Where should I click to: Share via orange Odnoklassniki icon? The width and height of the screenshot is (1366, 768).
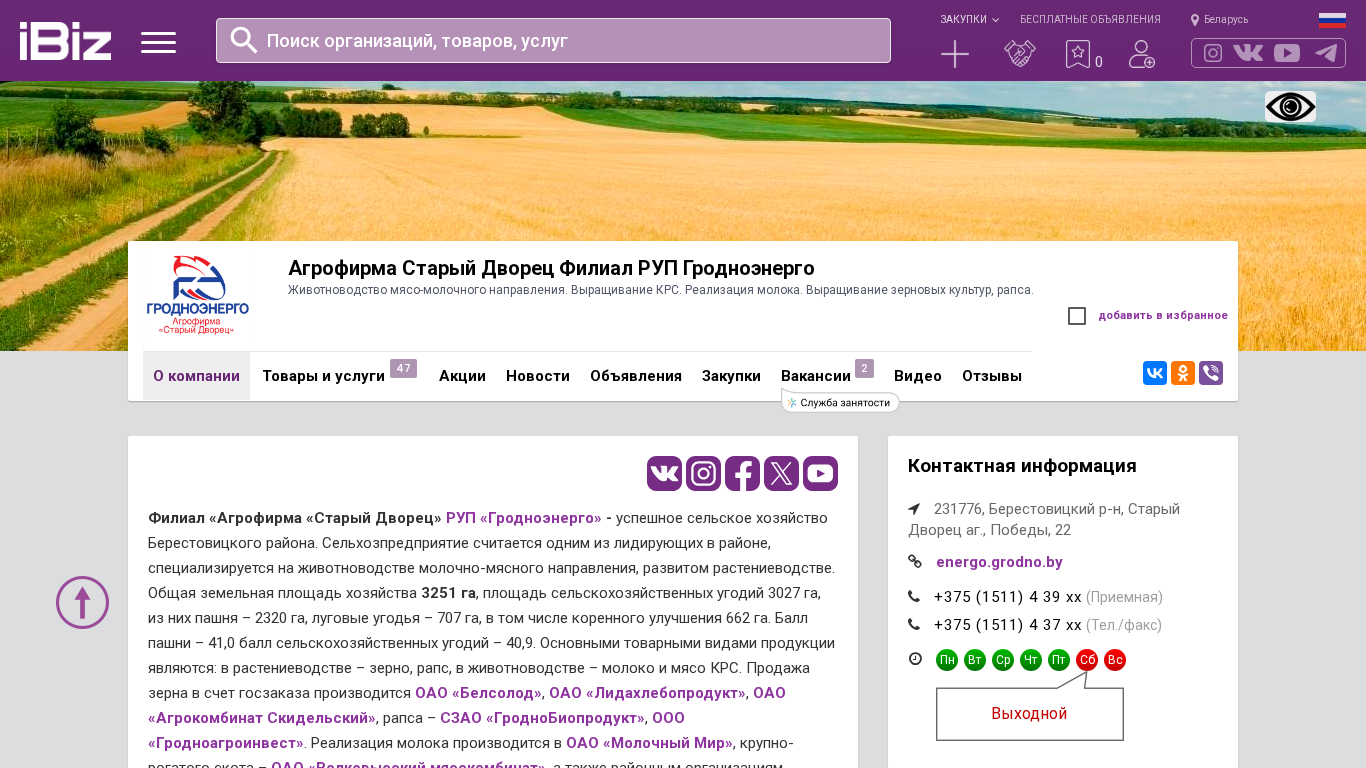(x=1183, y=373)
